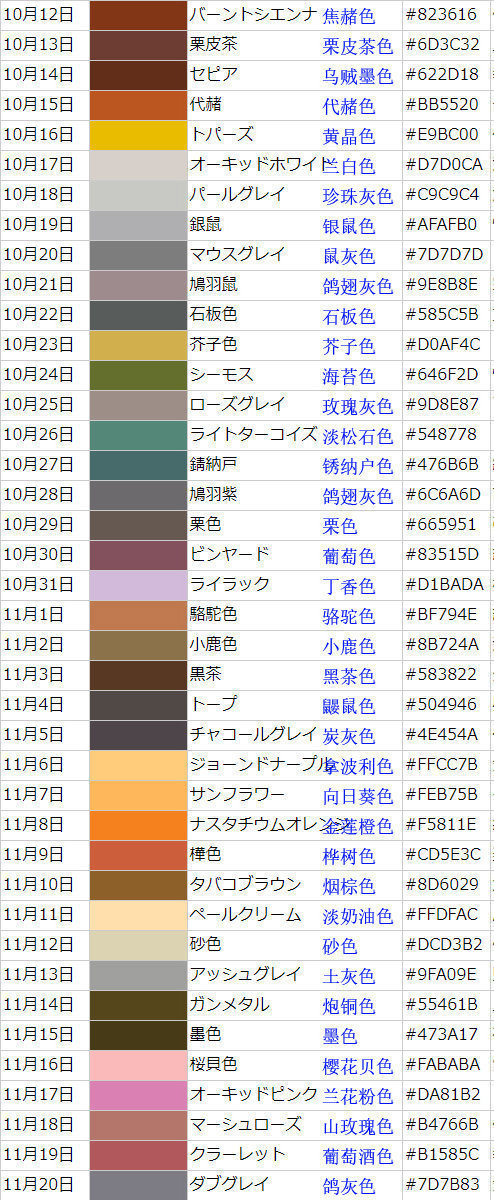Click Chinese name 墨色

340,1036
